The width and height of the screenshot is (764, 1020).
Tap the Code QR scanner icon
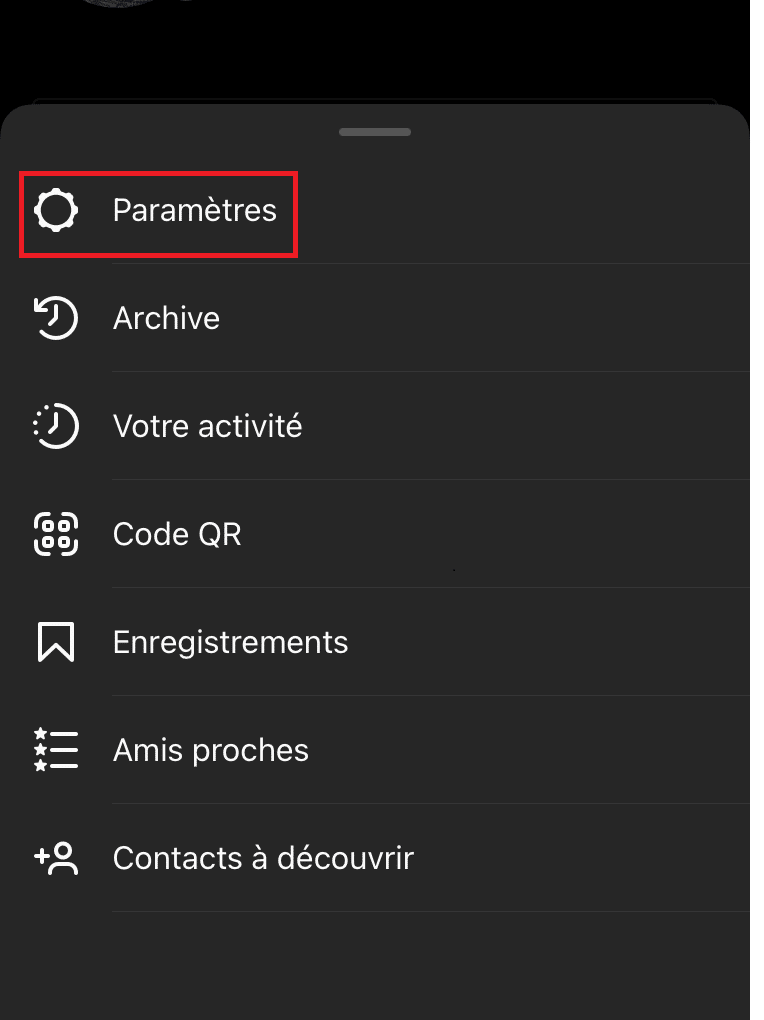56,534
